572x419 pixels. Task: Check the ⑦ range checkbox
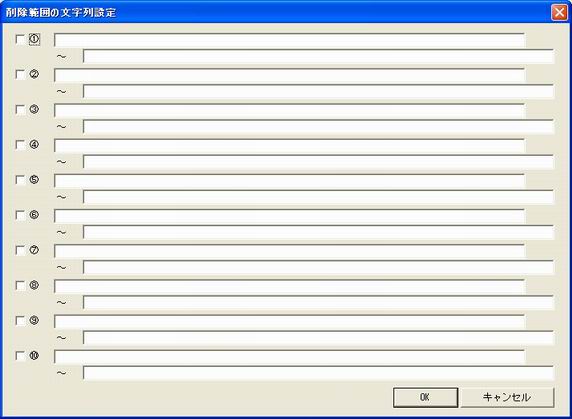20,251
